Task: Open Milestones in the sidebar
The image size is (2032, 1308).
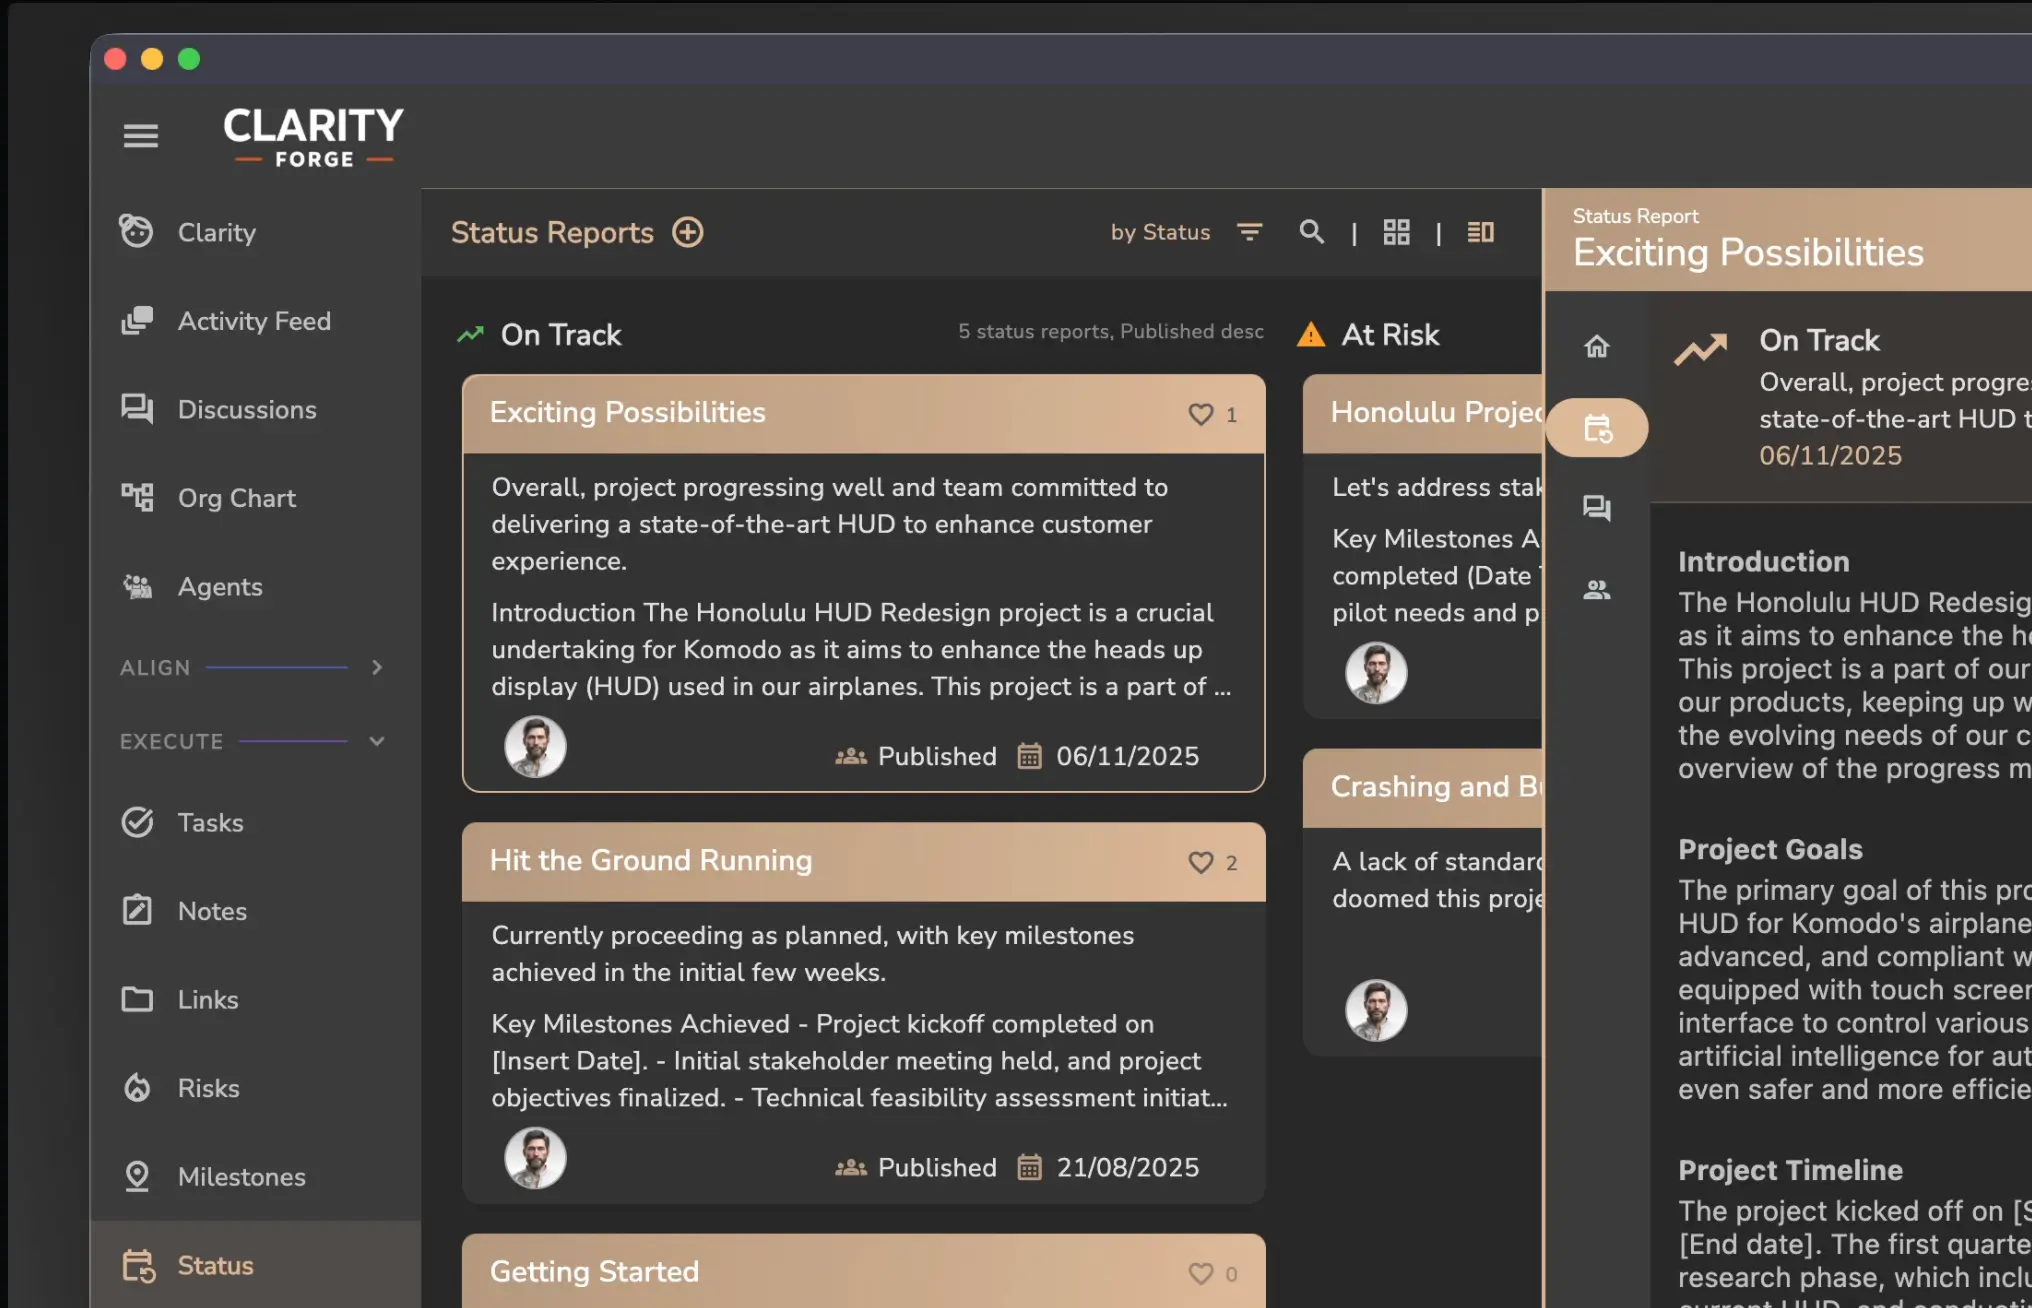Action: (241, 1177)
